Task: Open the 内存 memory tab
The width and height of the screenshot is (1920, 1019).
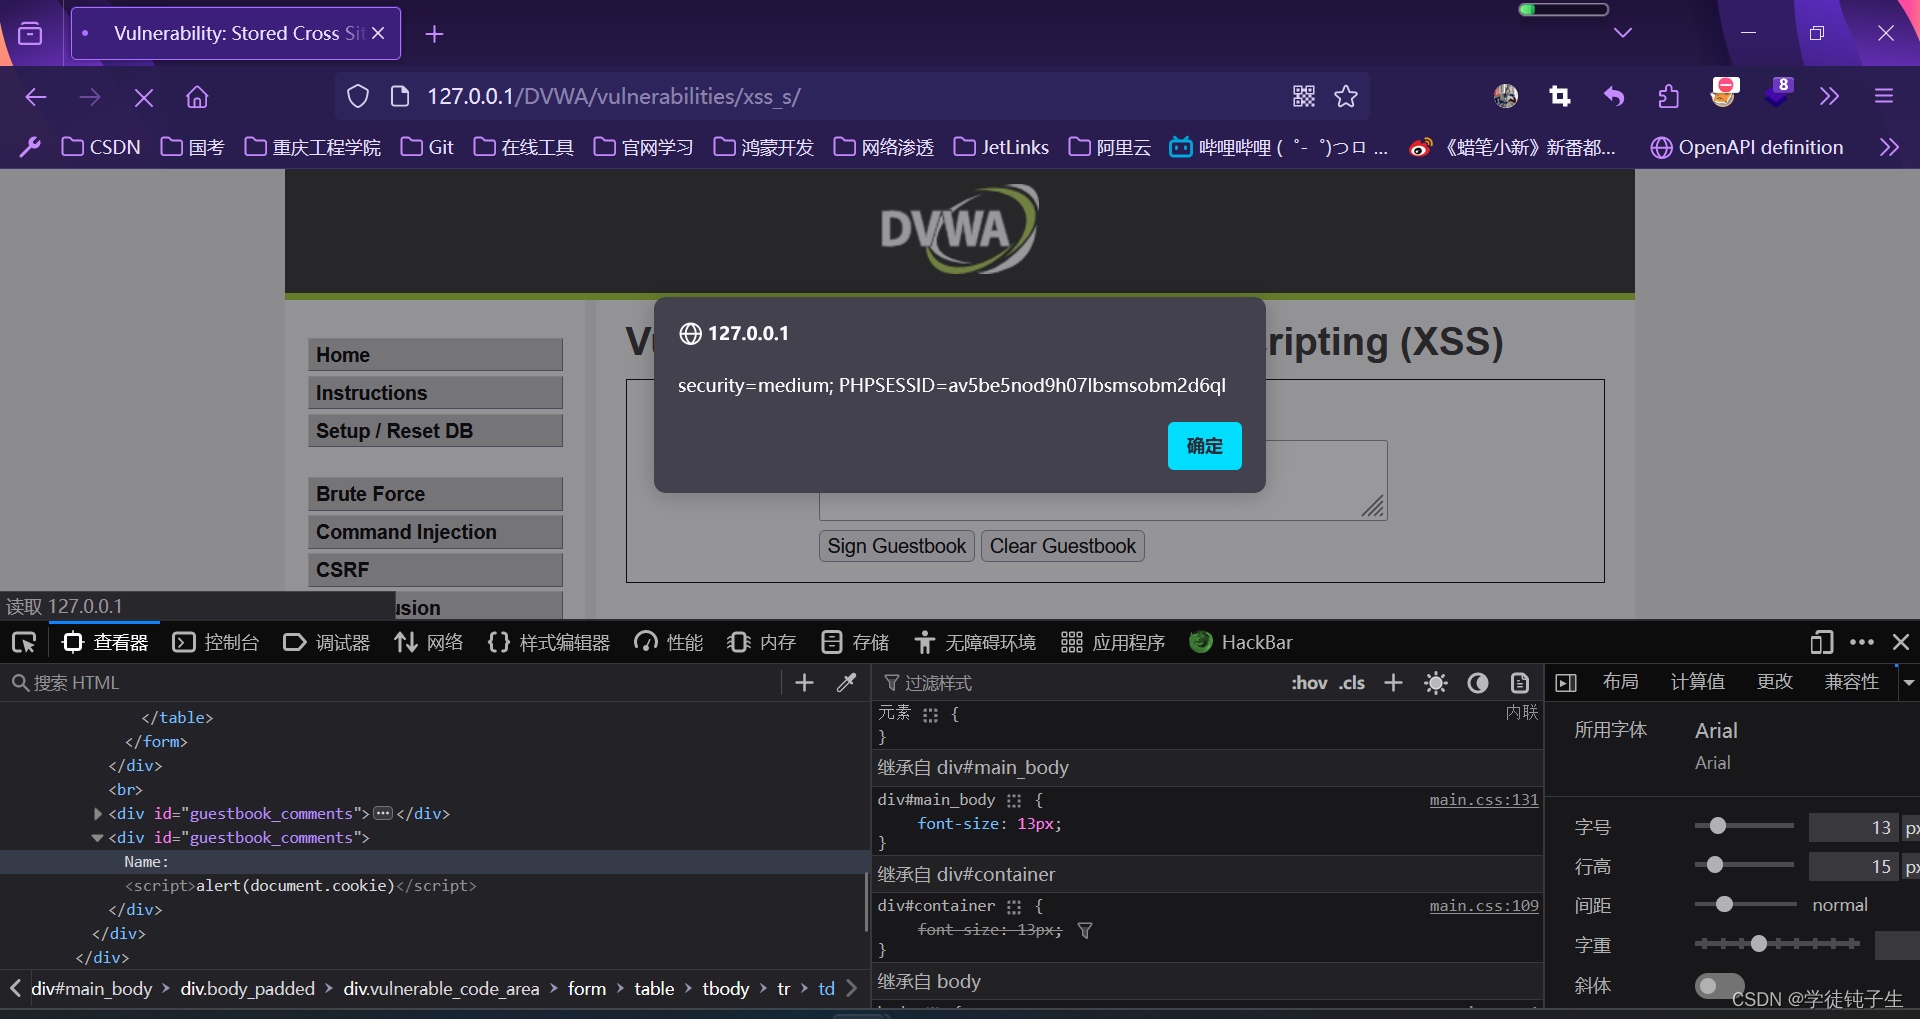Action: coord(762,642)
